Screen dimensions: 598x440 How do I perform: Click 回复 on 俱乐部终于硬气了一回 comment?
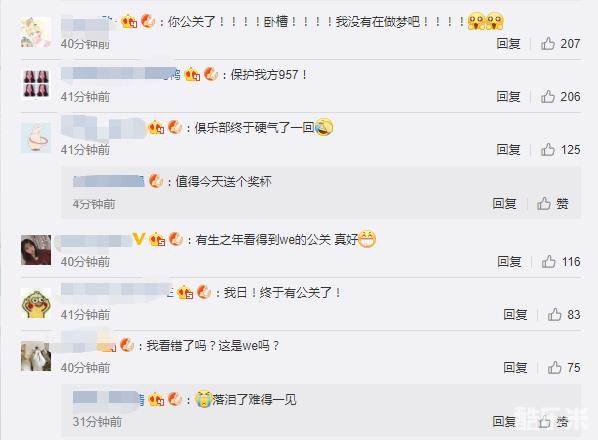(x=508, y=149)
